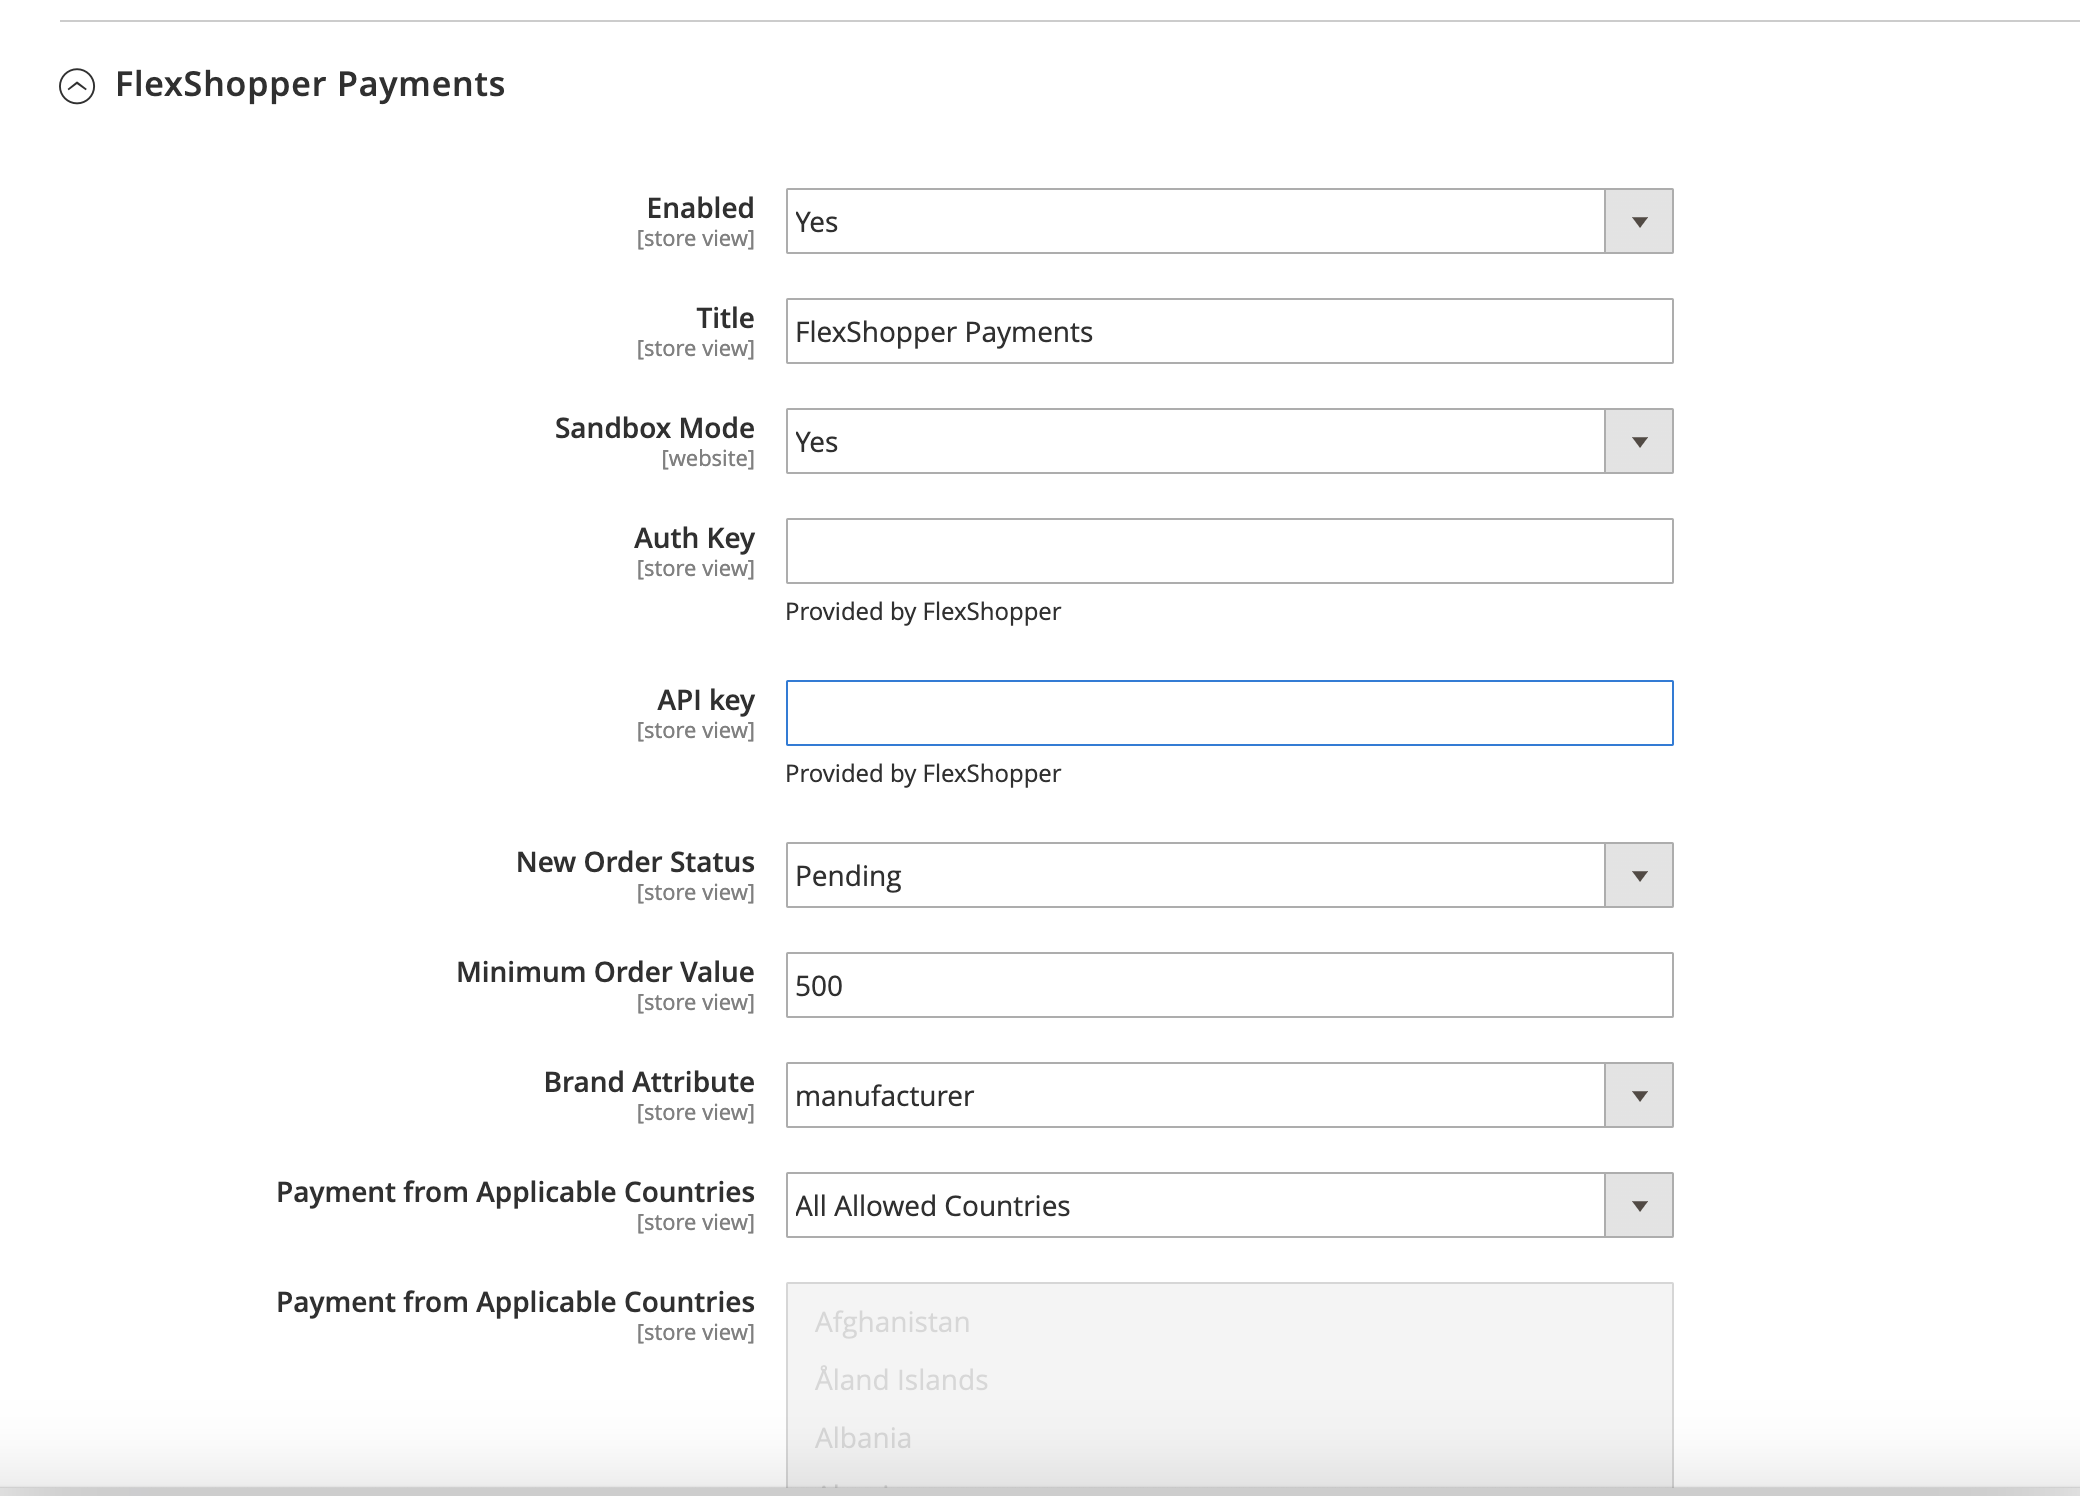Click the Minimum Order Value field
The image size is (2080, 1496).
[x=1229, y=985]
